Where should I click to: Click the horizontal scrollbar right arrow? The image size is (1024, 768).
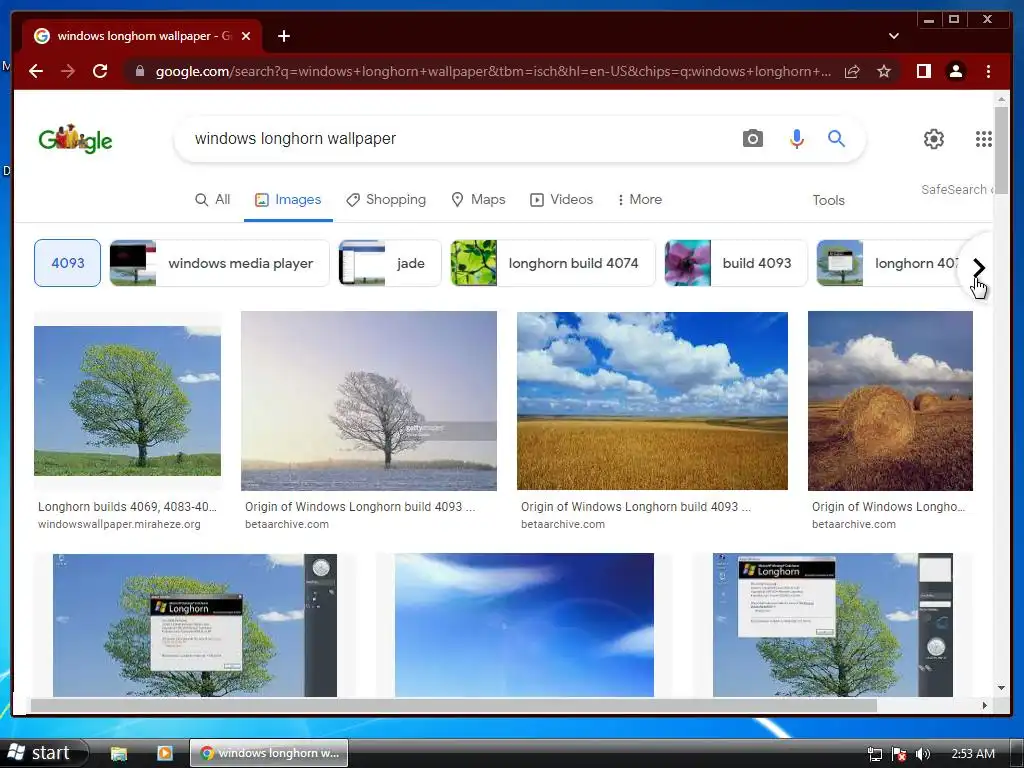pyautogui.click(x=985, y=705)
